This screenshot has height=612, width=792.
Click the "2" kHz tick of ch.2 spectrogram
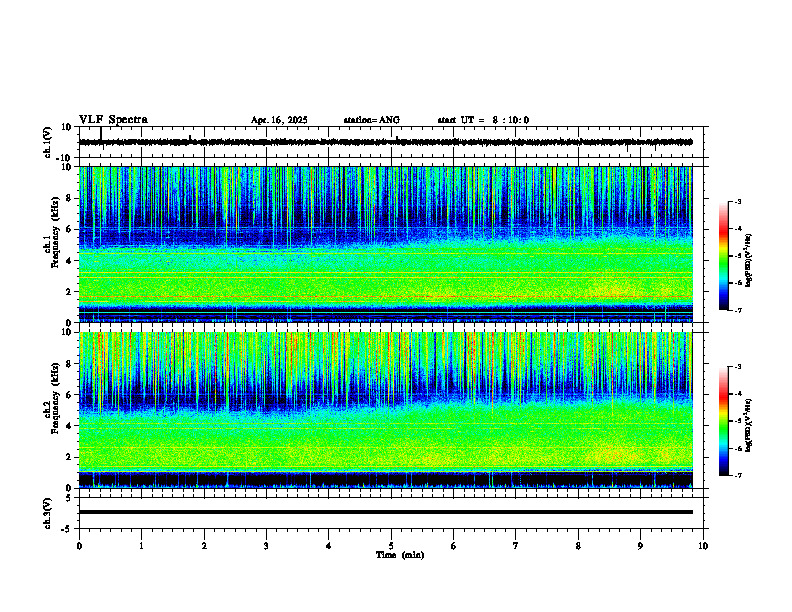[x=70, y=457]
